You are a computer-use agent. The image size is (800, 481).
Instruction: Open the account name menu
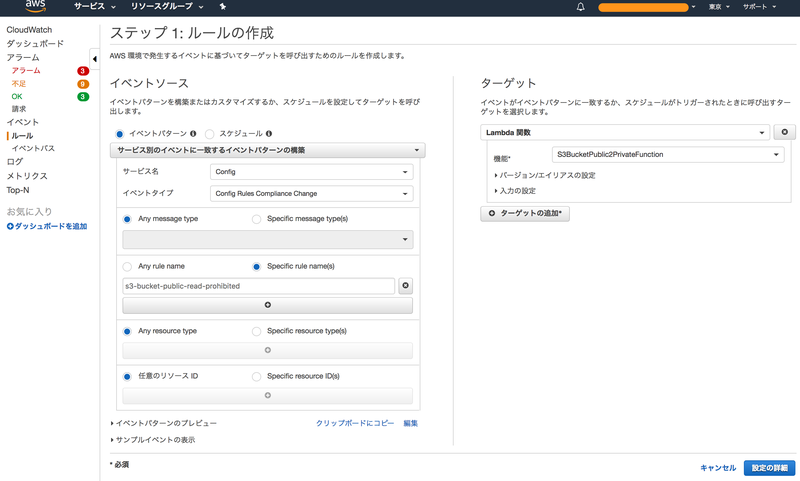tap(646, 7)
